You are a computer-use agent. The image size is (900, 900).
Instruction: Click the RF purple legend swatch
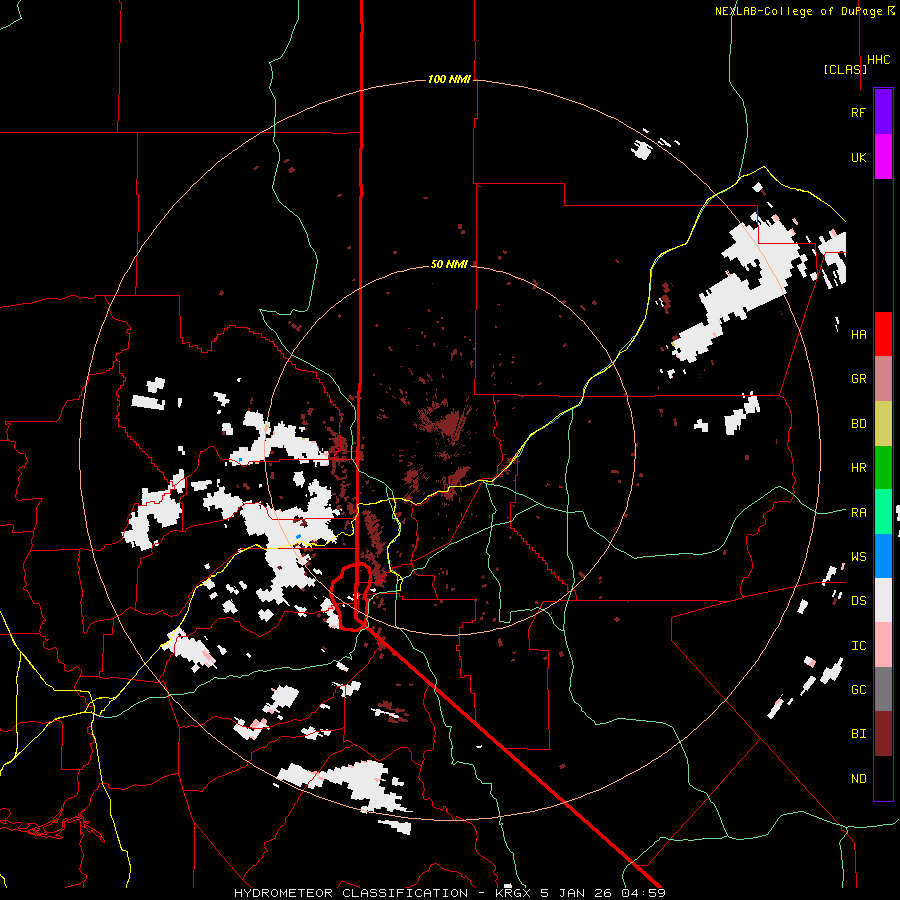click(883, 112)
